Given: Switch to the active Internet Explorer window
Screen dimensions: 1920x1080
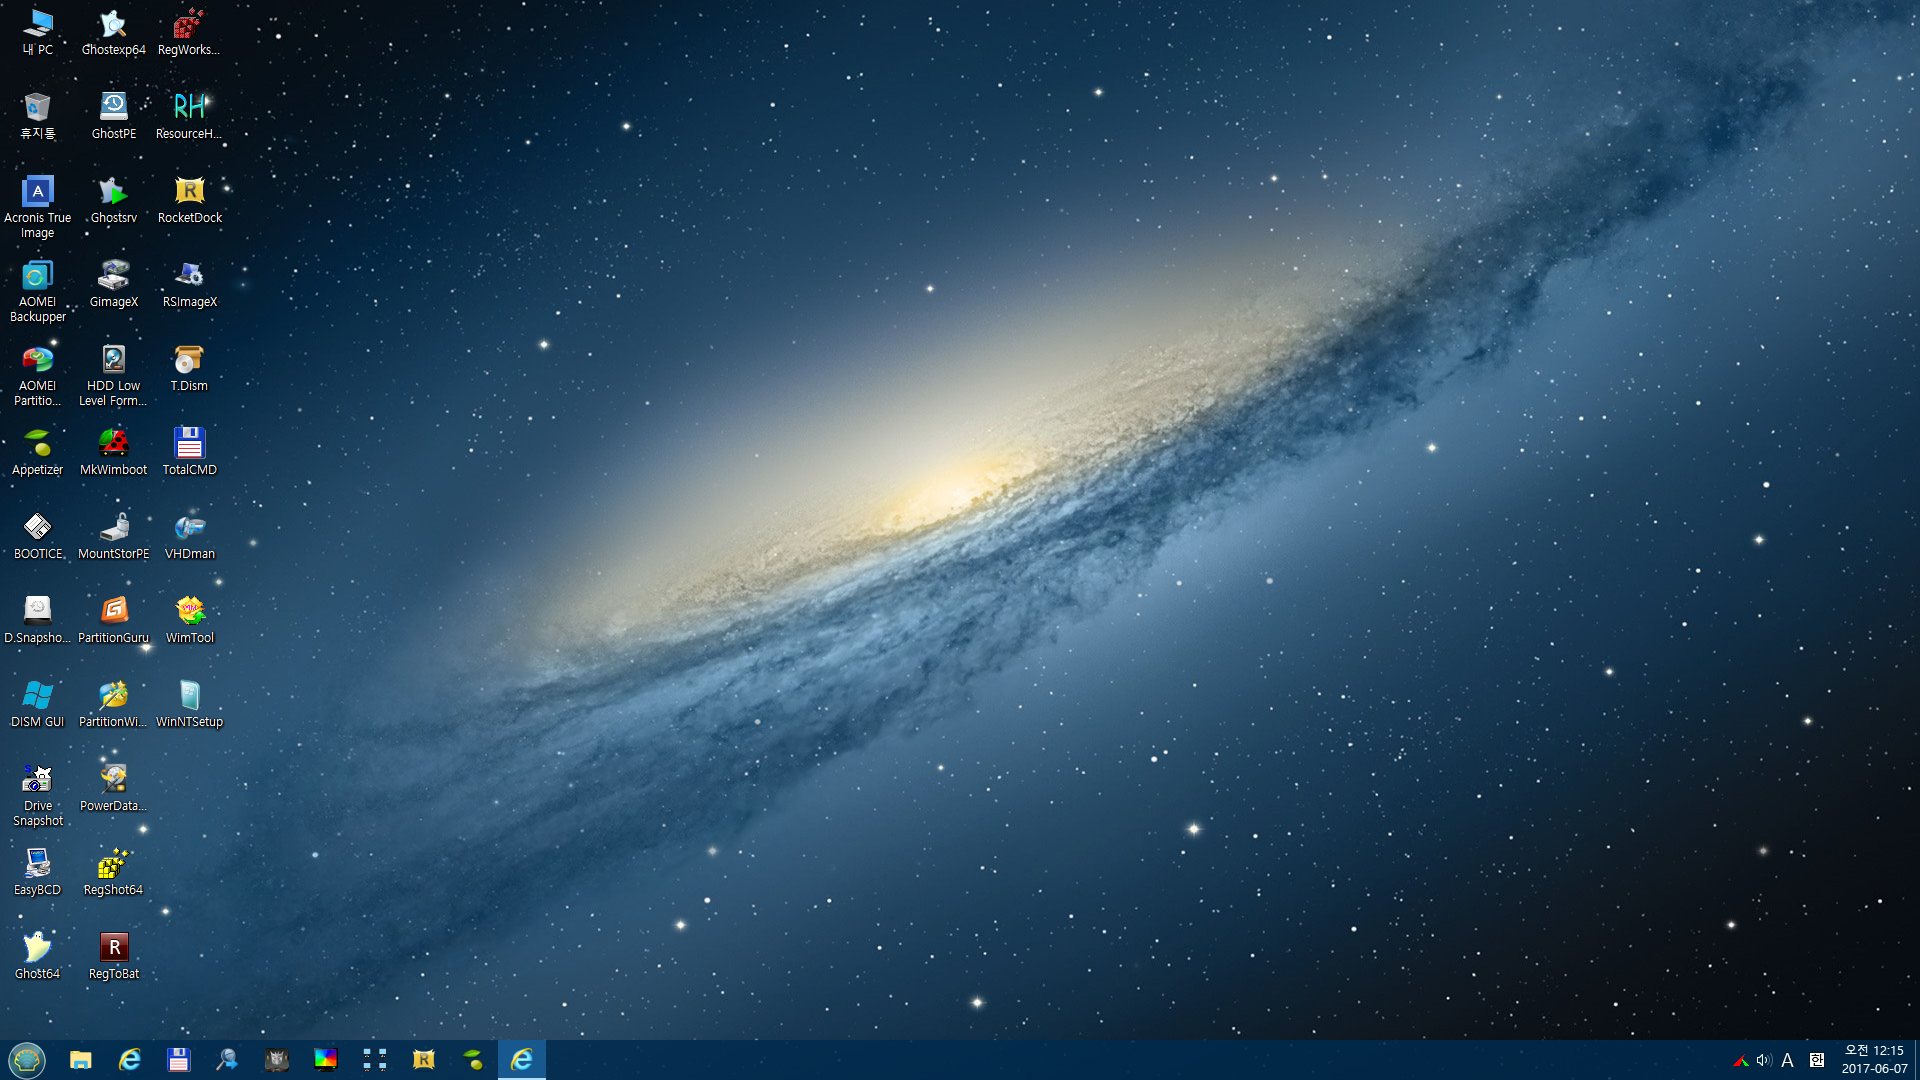Looking at the screenshot, I should click(522, 1060).
